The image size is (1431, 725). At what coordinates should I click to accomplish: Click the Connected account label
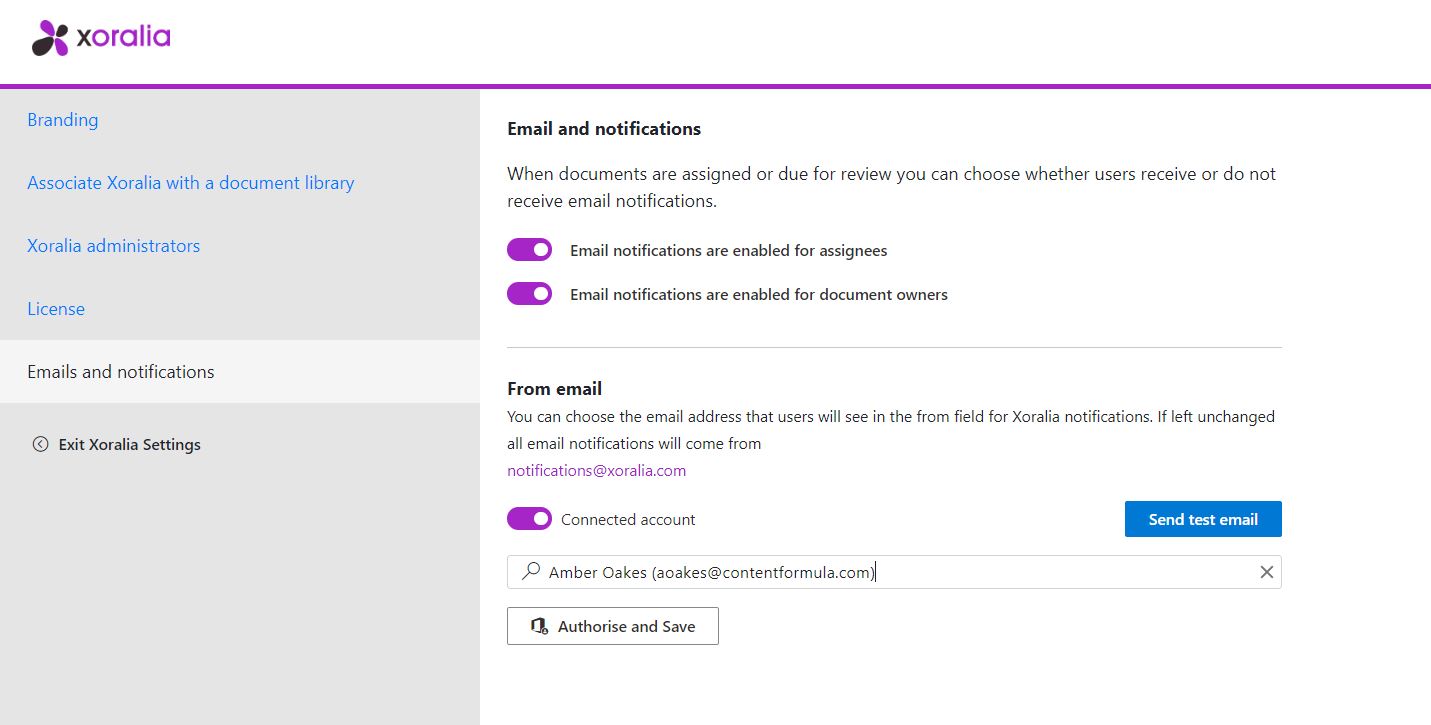click(x=628, y=520)
